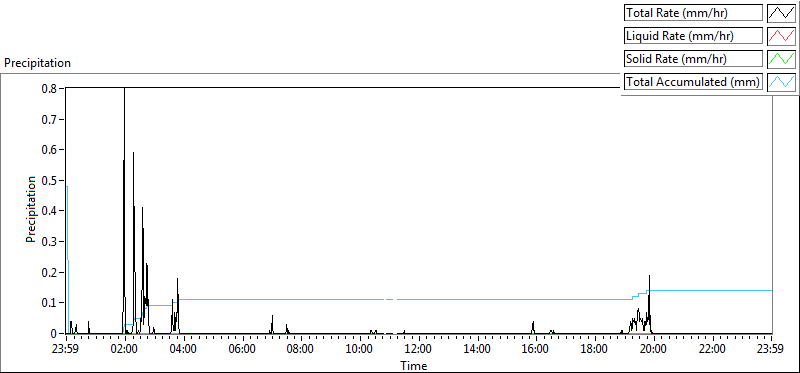This screenshot has width=800, height=373.
Task: Click the 0.1 y-axis value
Action: click(49, 303)
